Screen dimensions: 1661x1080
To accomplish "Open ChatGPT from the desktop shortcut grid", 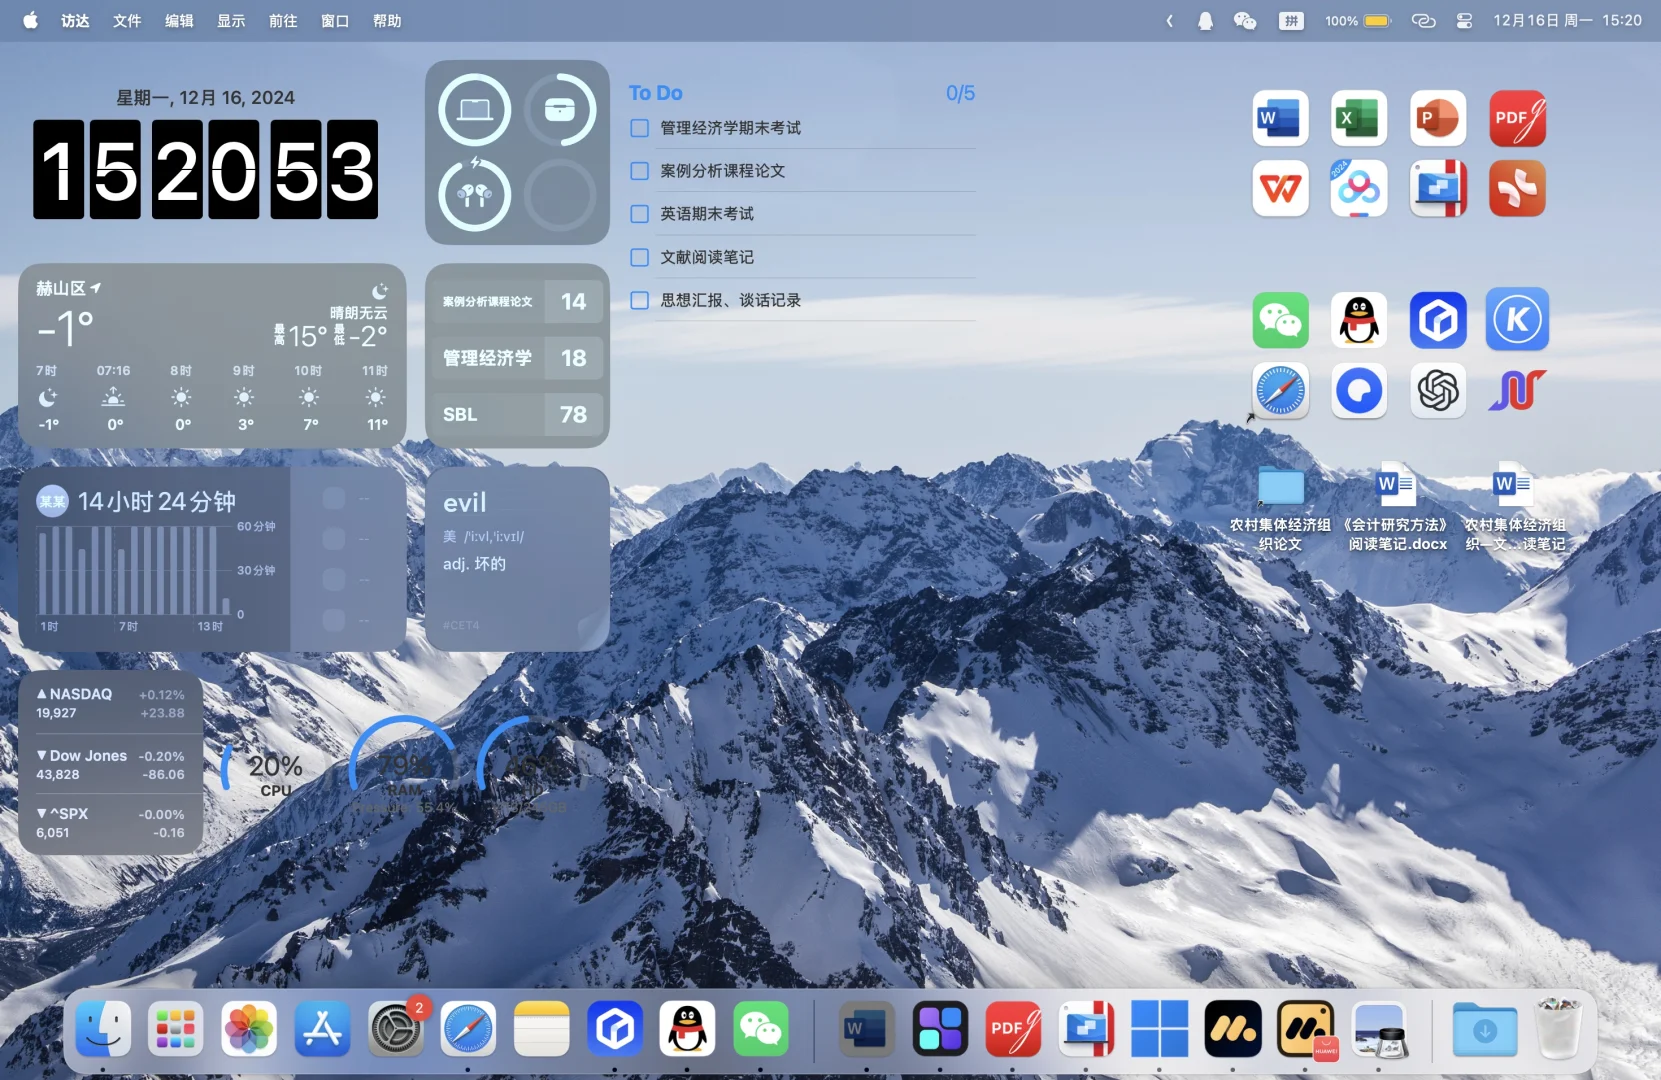I will [1438, 390].
